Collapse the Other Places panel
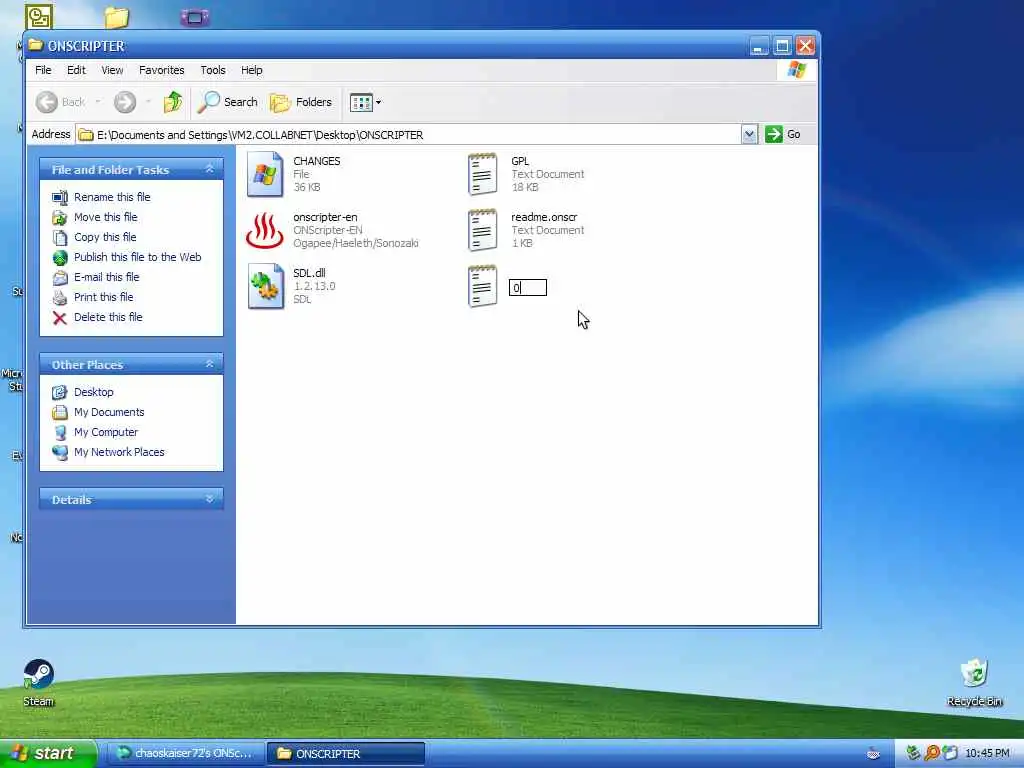Screen dimensions: 1024x768 [x=210, y=364]
